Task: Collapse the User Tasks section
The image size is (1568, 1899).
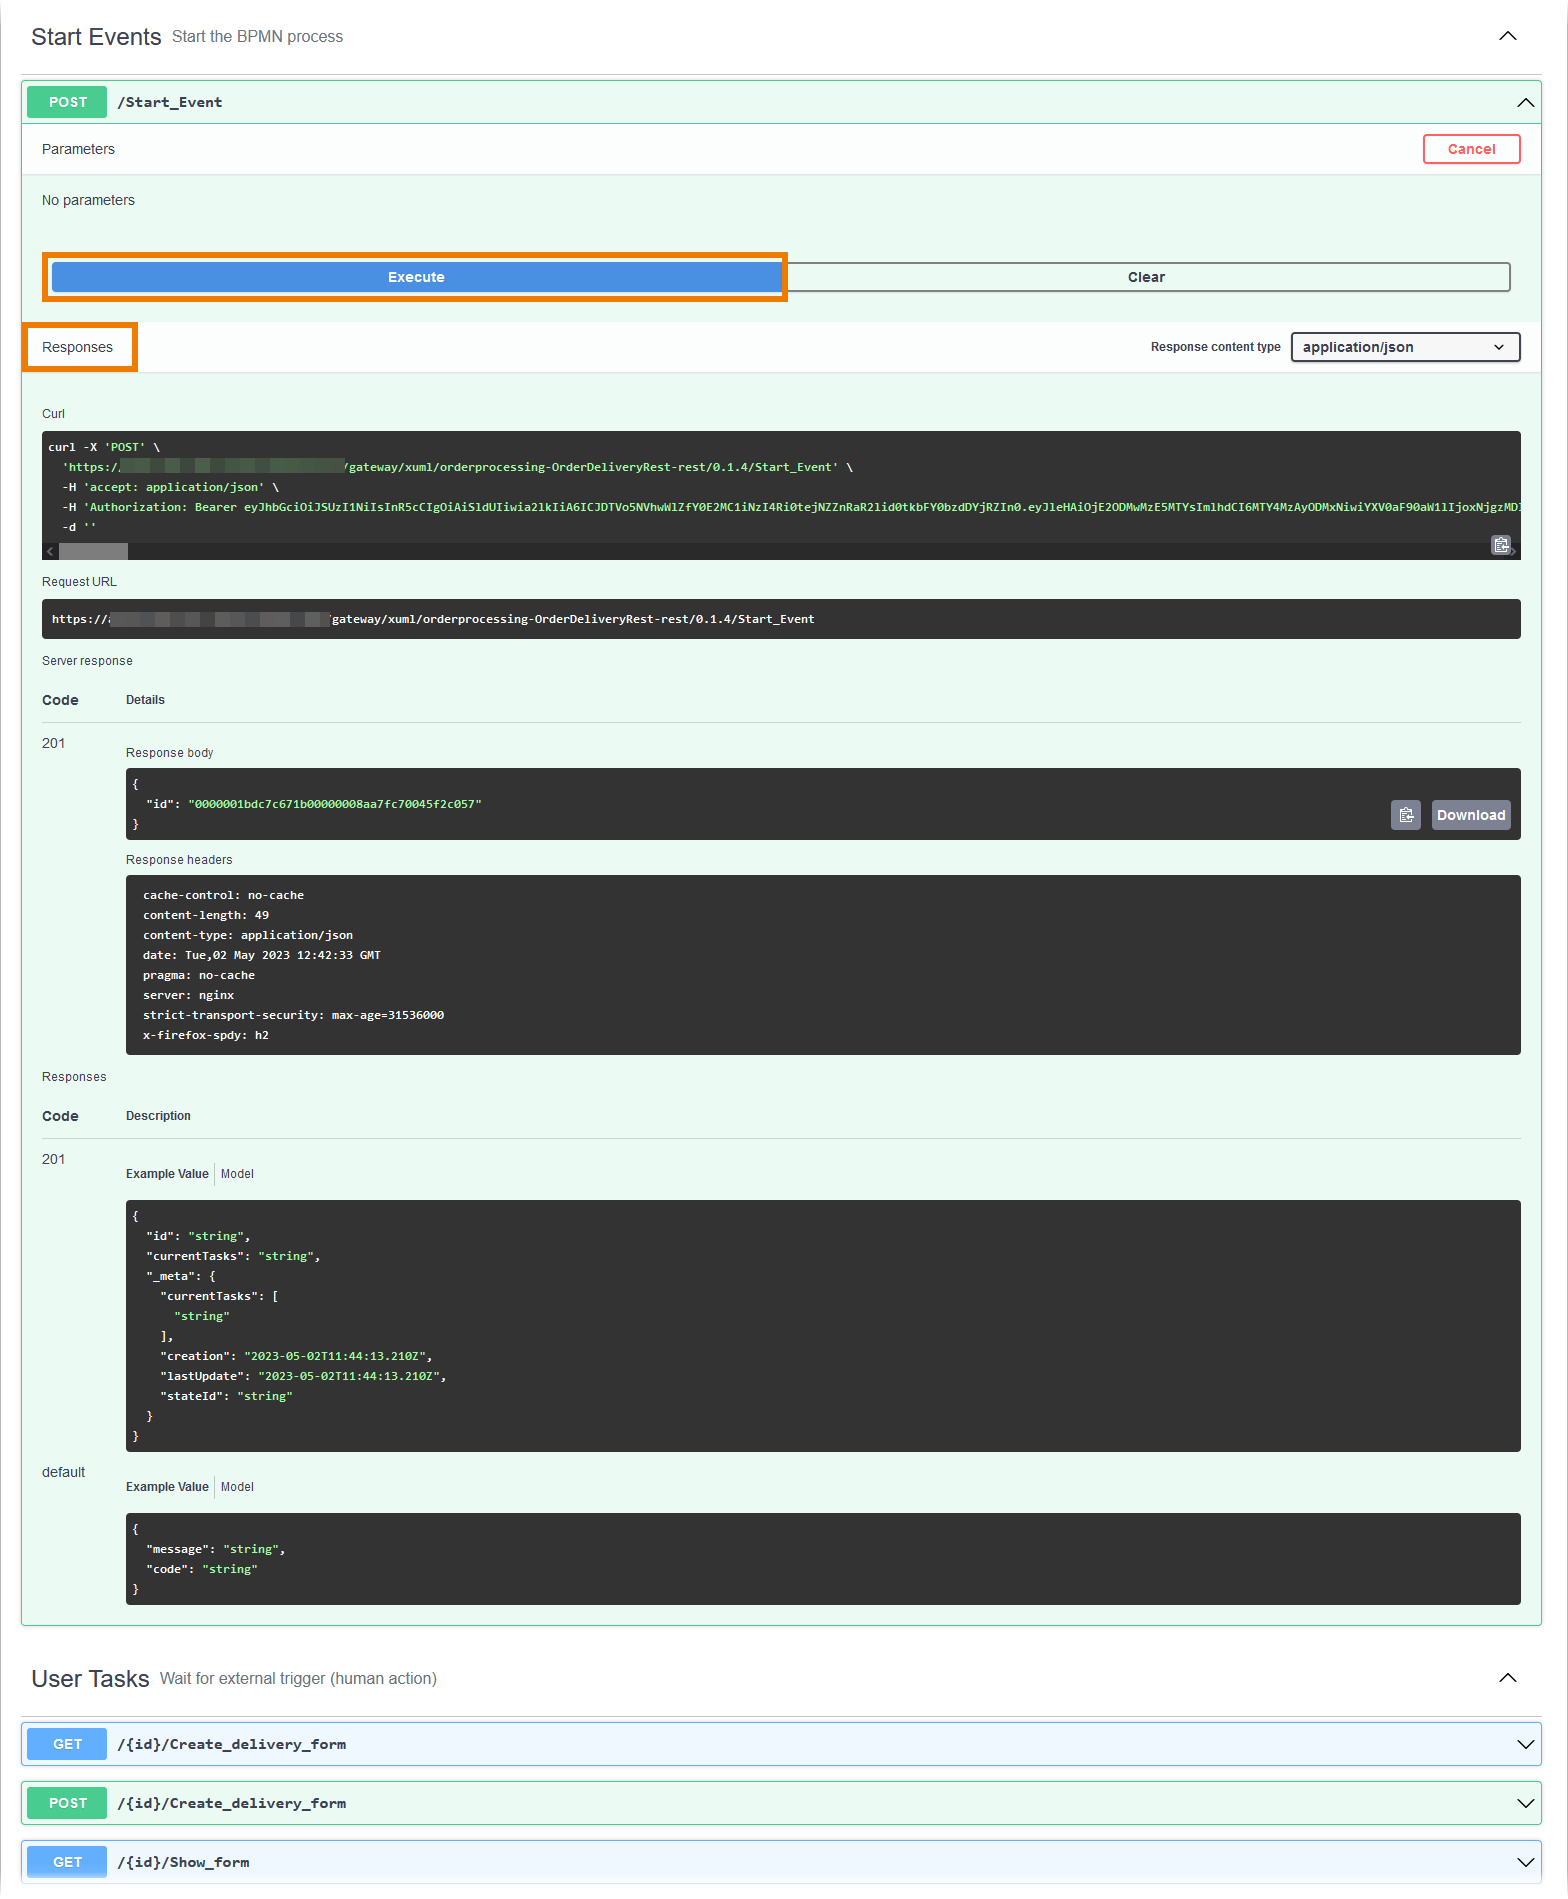Action: tap(1507, 1678)
